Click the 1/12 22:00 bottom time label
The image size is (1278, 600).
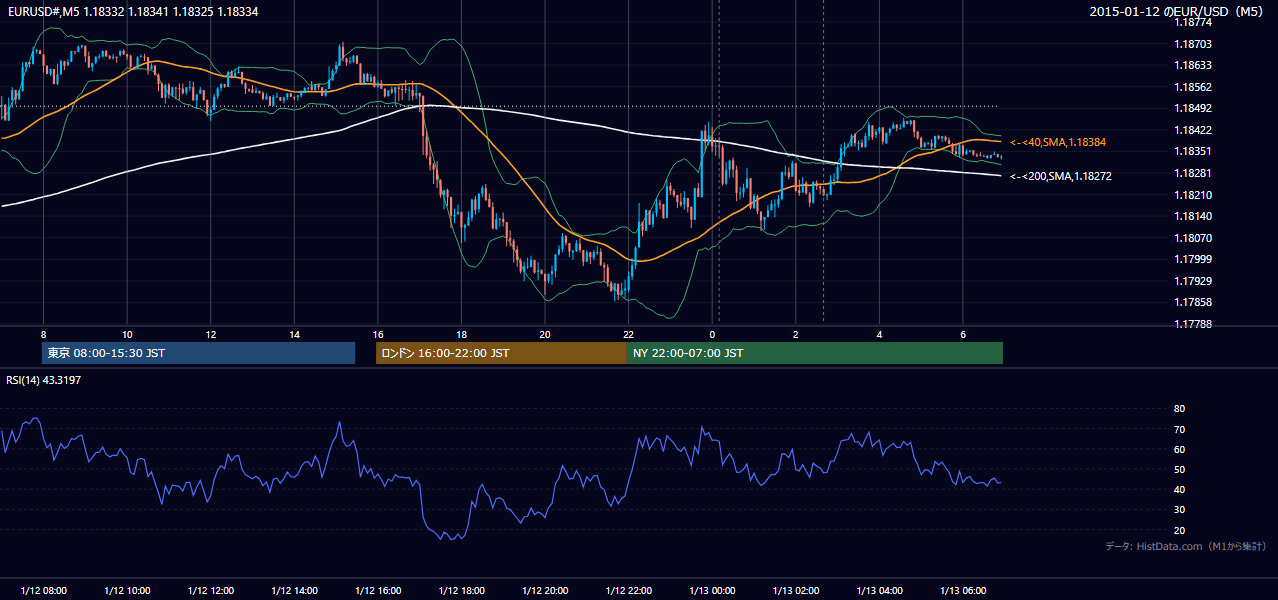click(x=628, y=590)
